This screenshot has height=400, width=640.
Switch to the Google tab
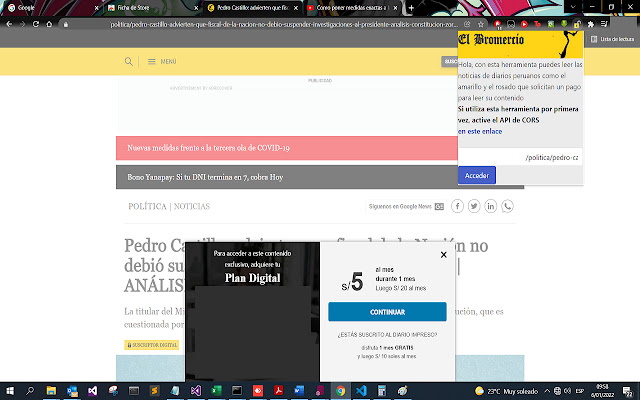[x=52, y=8]
